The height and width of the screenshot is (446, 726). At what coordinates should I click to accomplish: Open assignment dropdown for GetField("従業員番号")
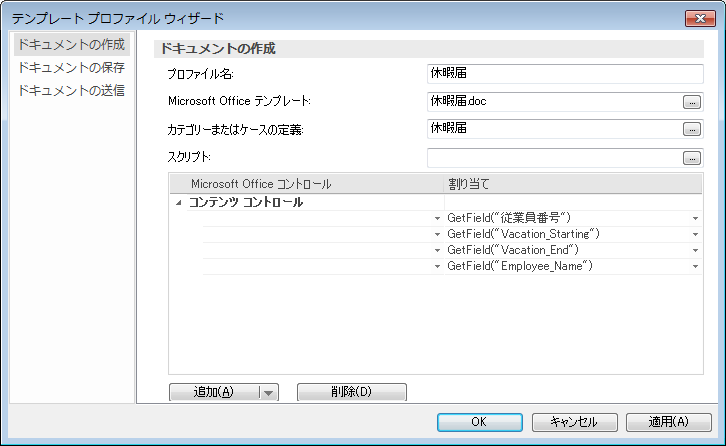695,218
